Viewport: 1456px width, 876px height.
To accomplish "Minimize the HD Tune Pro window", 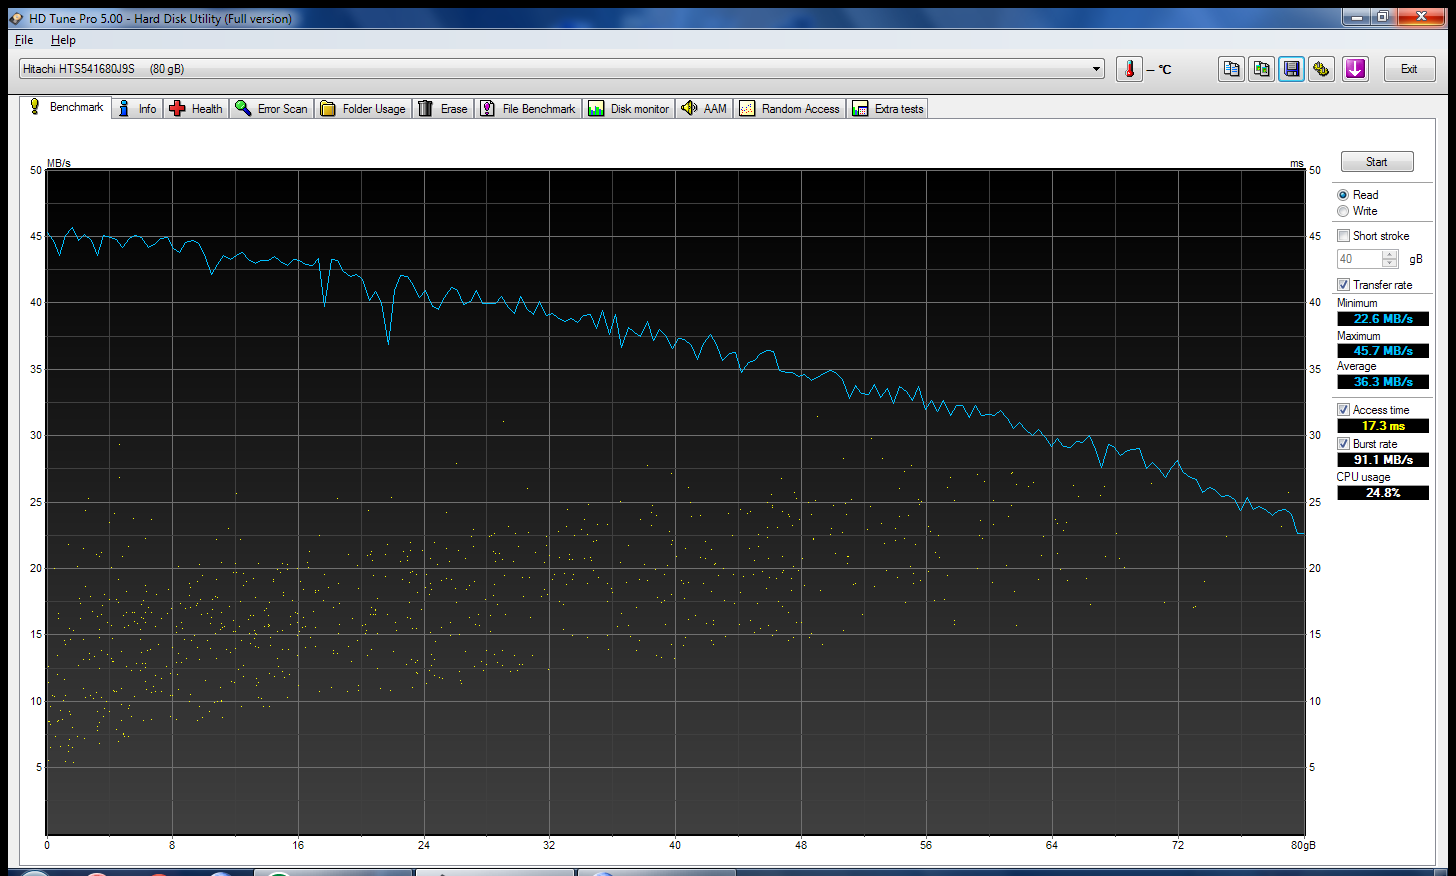I will [1357, 16].
